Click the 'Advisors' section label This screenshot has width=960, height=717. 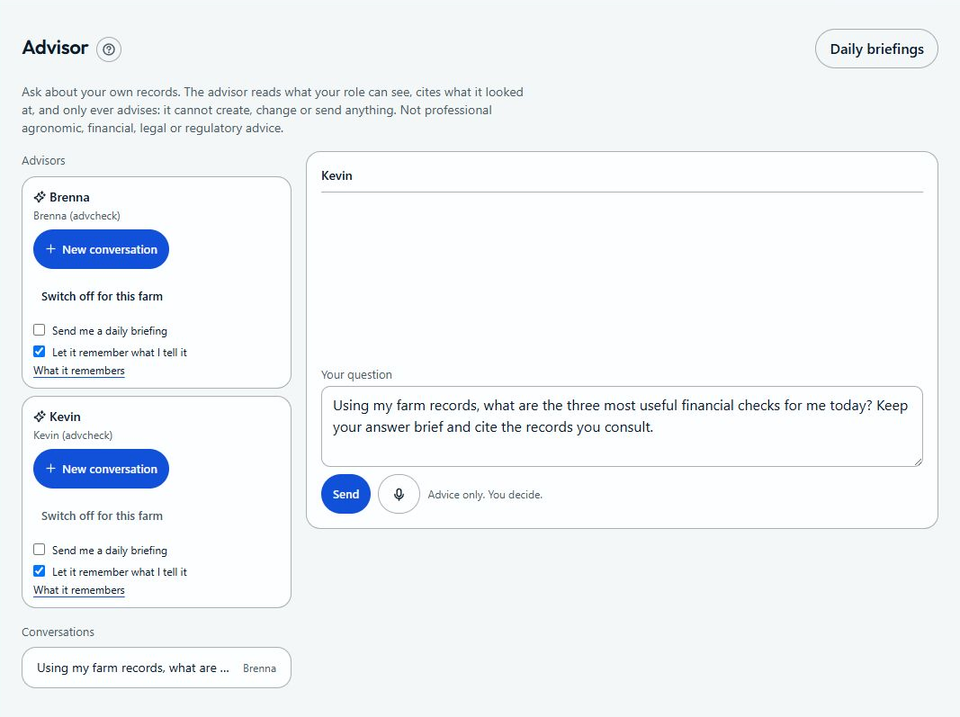(43, 160)
